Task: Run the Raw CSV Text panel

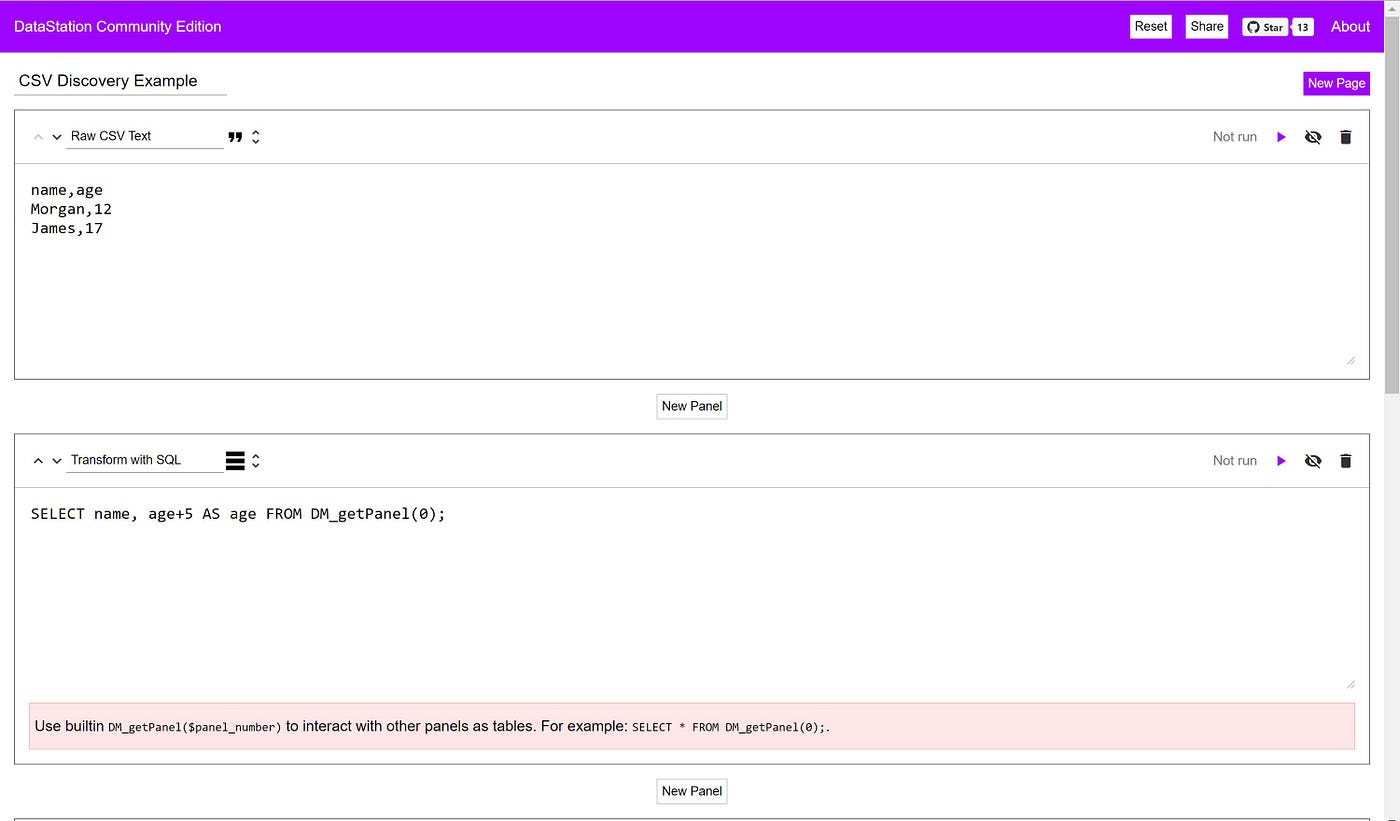Action: coord(1281,137)
